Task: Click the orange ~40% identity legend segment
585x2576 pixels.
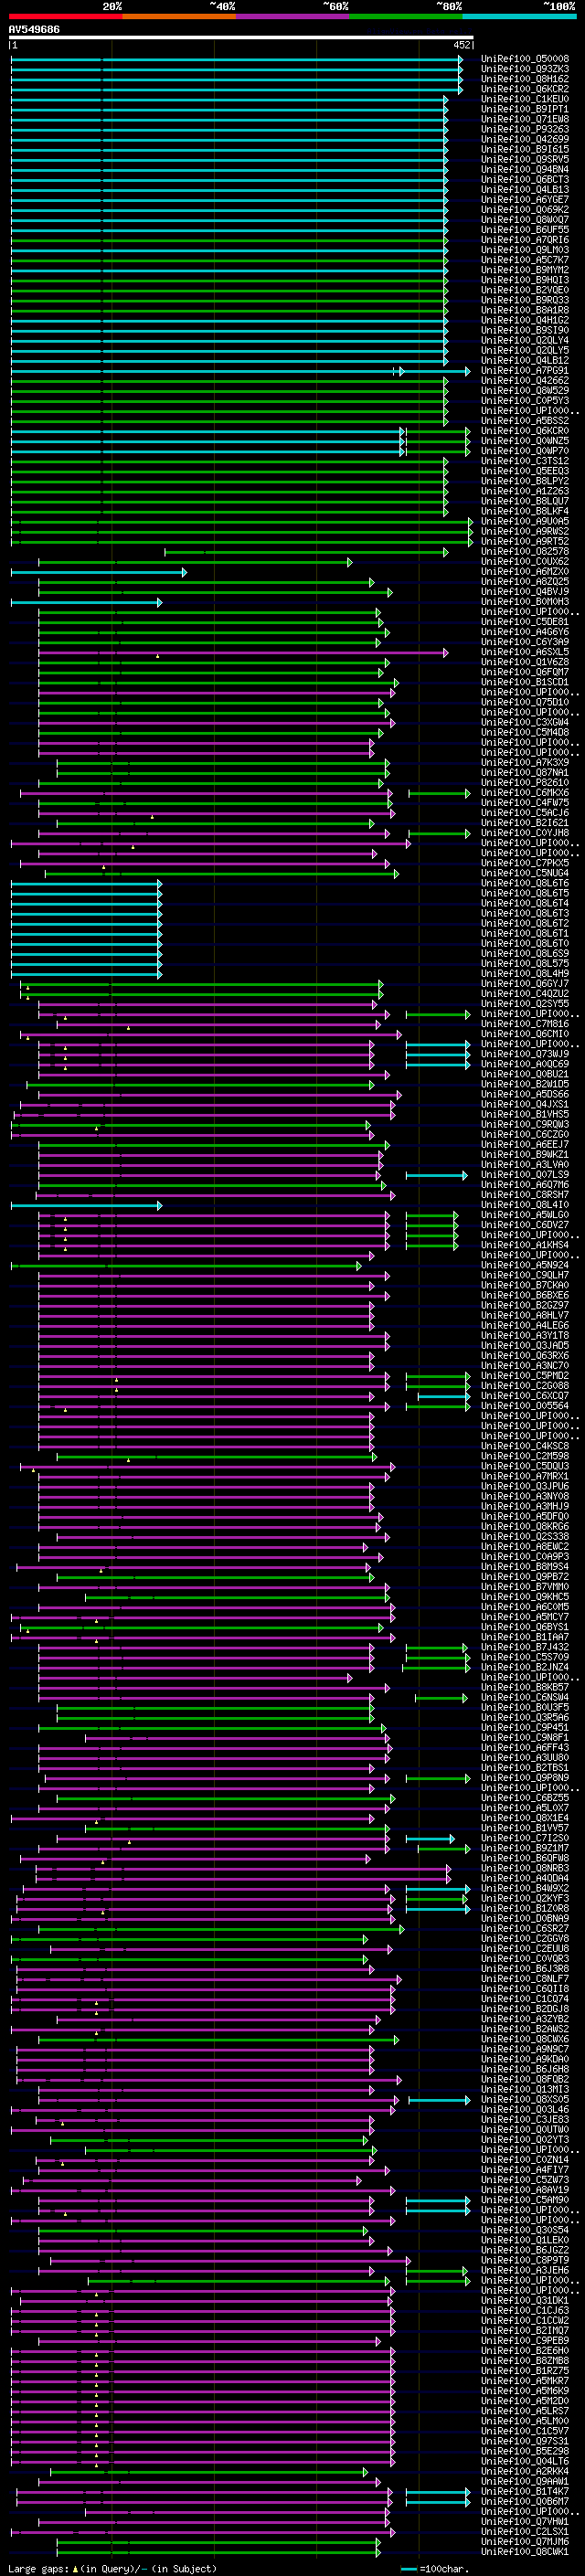Action: click(179, 16)
